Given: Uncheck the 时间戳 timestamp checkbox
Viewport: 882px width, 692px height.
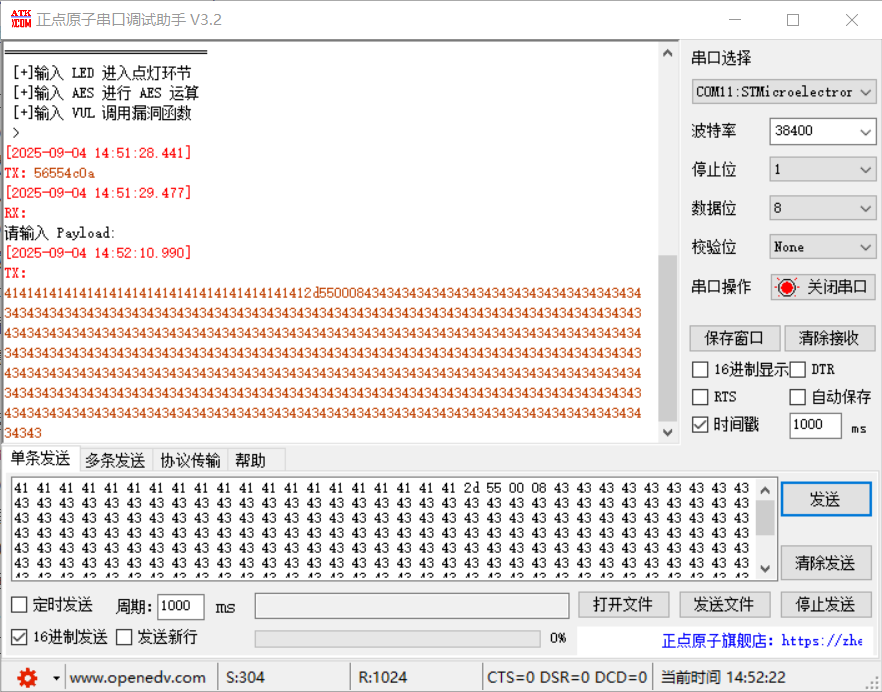Looking at the screenshot, I should tap(700, 424).
